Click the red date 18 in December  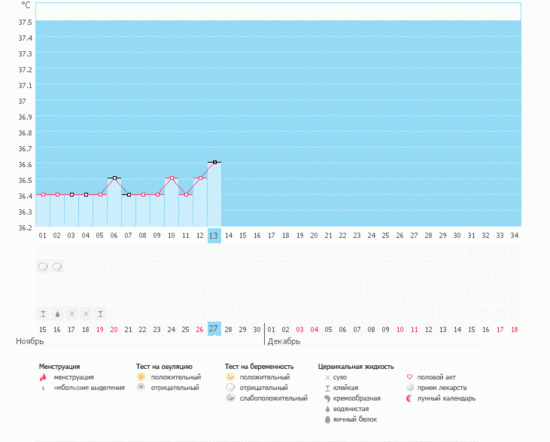coord(514,330)
